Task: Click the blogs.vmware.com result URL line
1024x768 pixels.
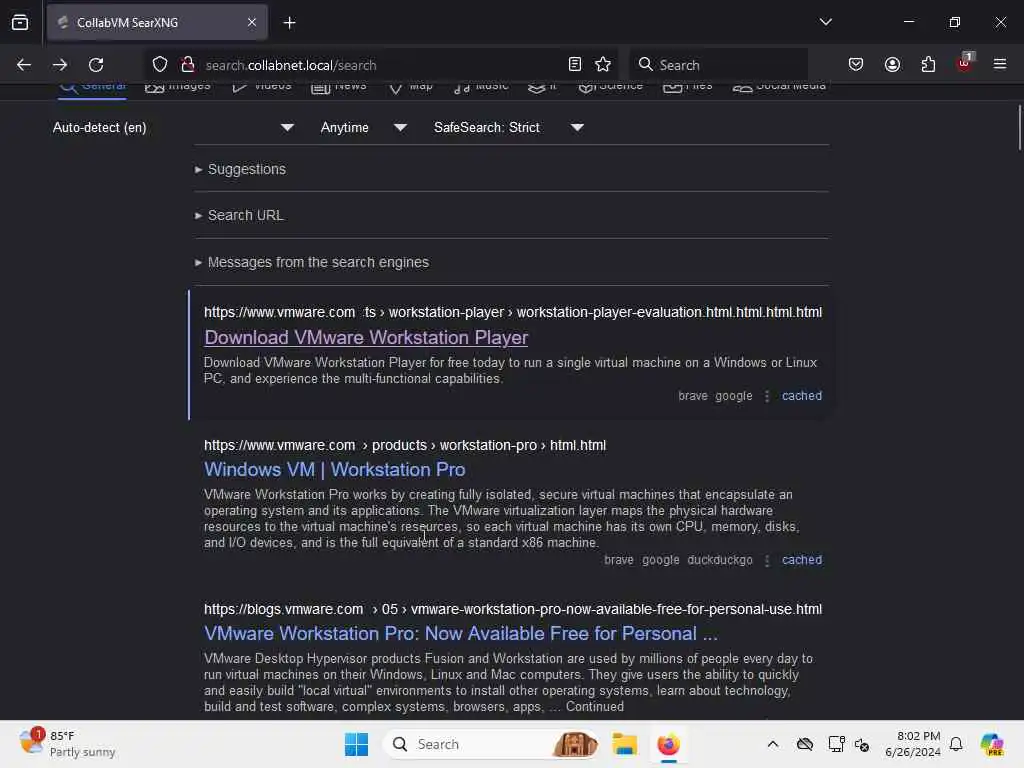Action: click(513, 609)
